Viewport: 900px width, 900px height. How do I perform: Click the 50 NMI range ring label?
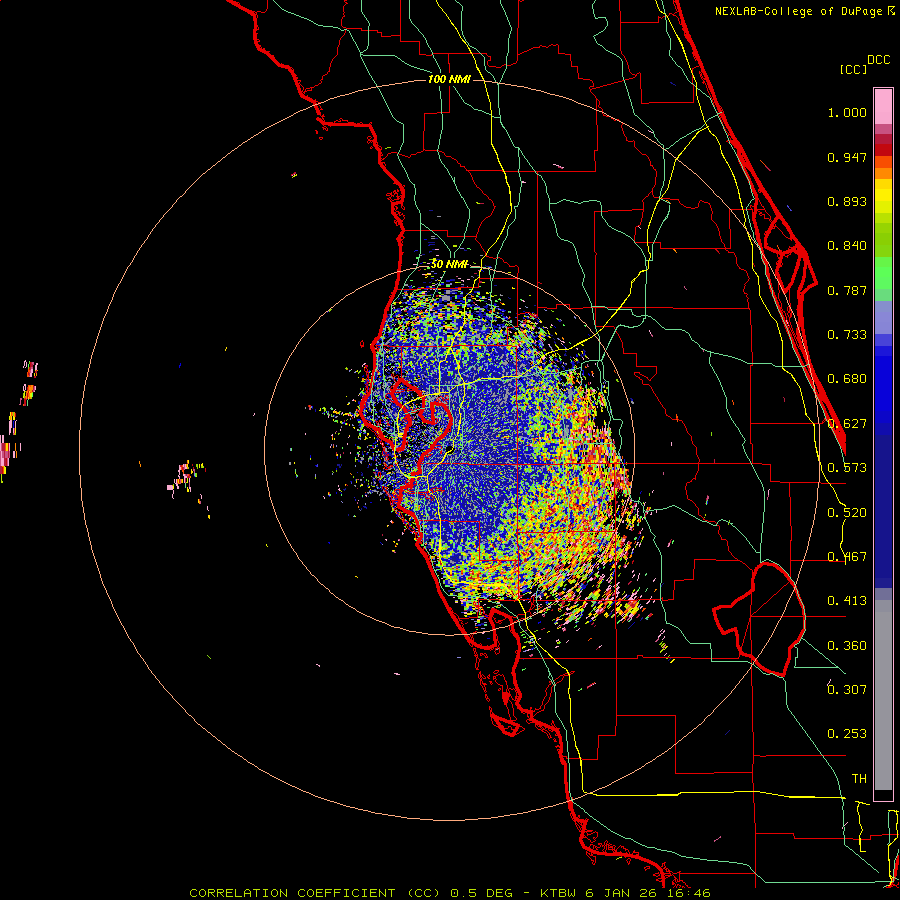pyautogui.click(x=449, y=264)
